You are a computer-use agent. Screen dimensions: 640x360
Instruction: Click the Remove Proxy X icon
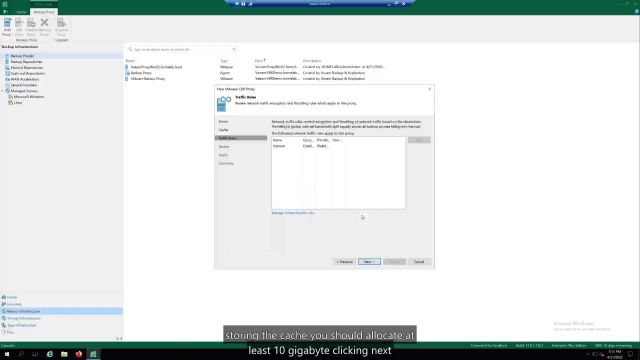[44, 22]
